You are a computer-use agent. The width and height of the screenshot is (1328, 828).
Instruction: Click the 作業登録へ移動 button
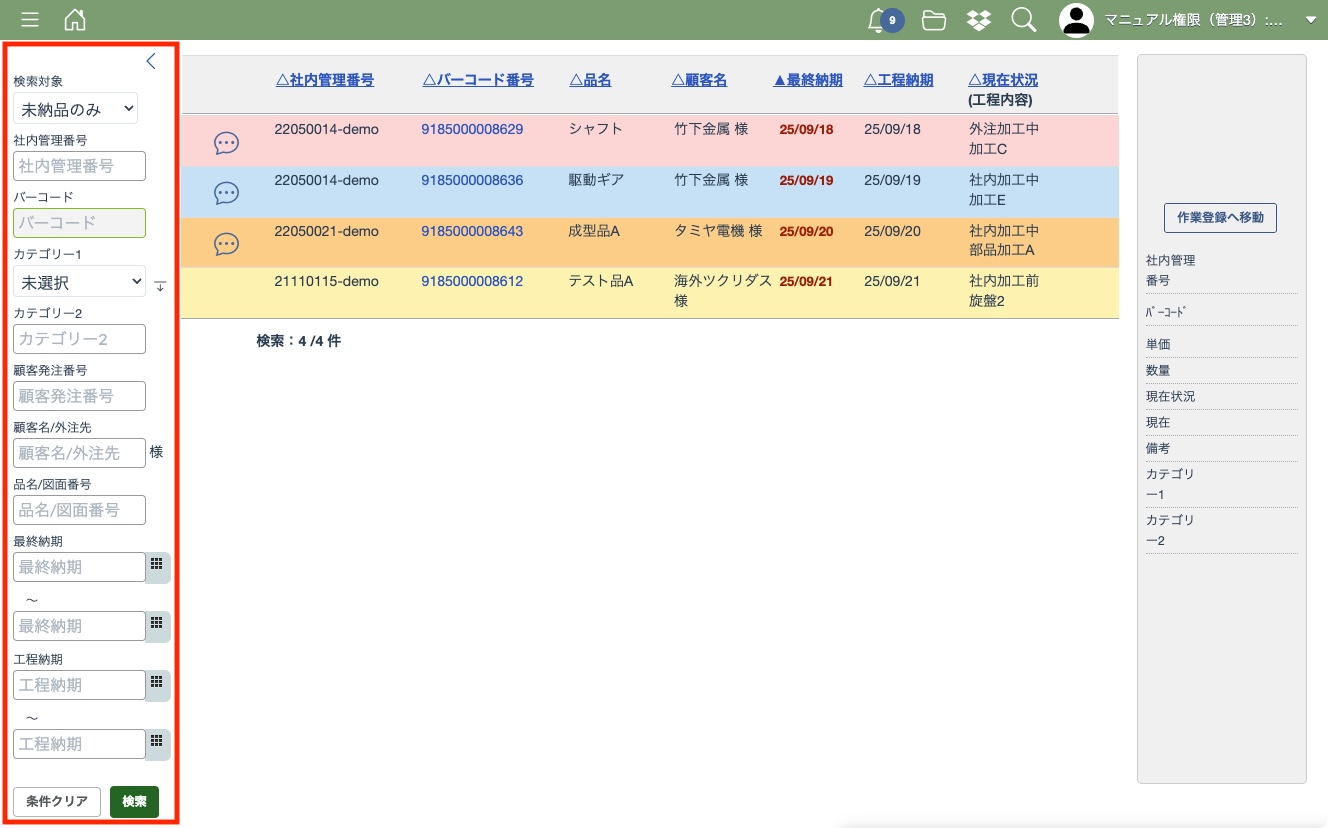click(x=1220, y=218)
